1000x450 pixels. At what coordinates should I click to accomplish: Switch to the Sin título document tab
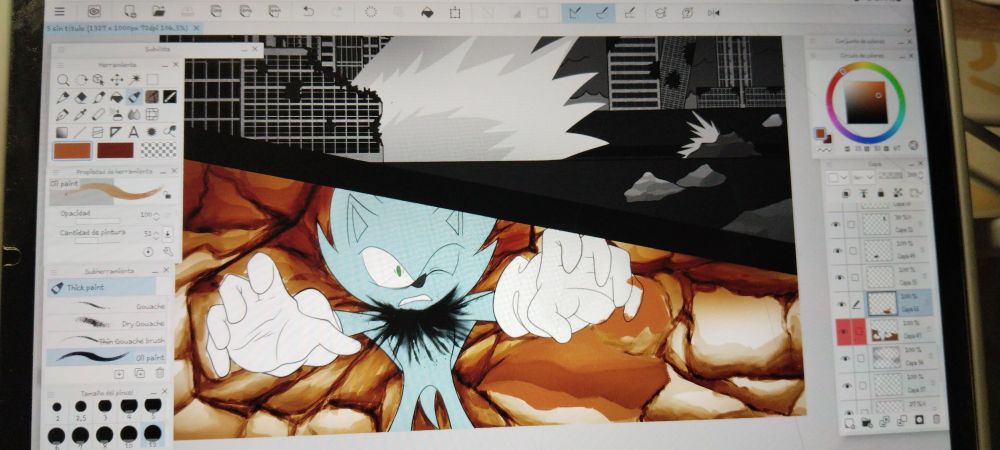(122, 28)
